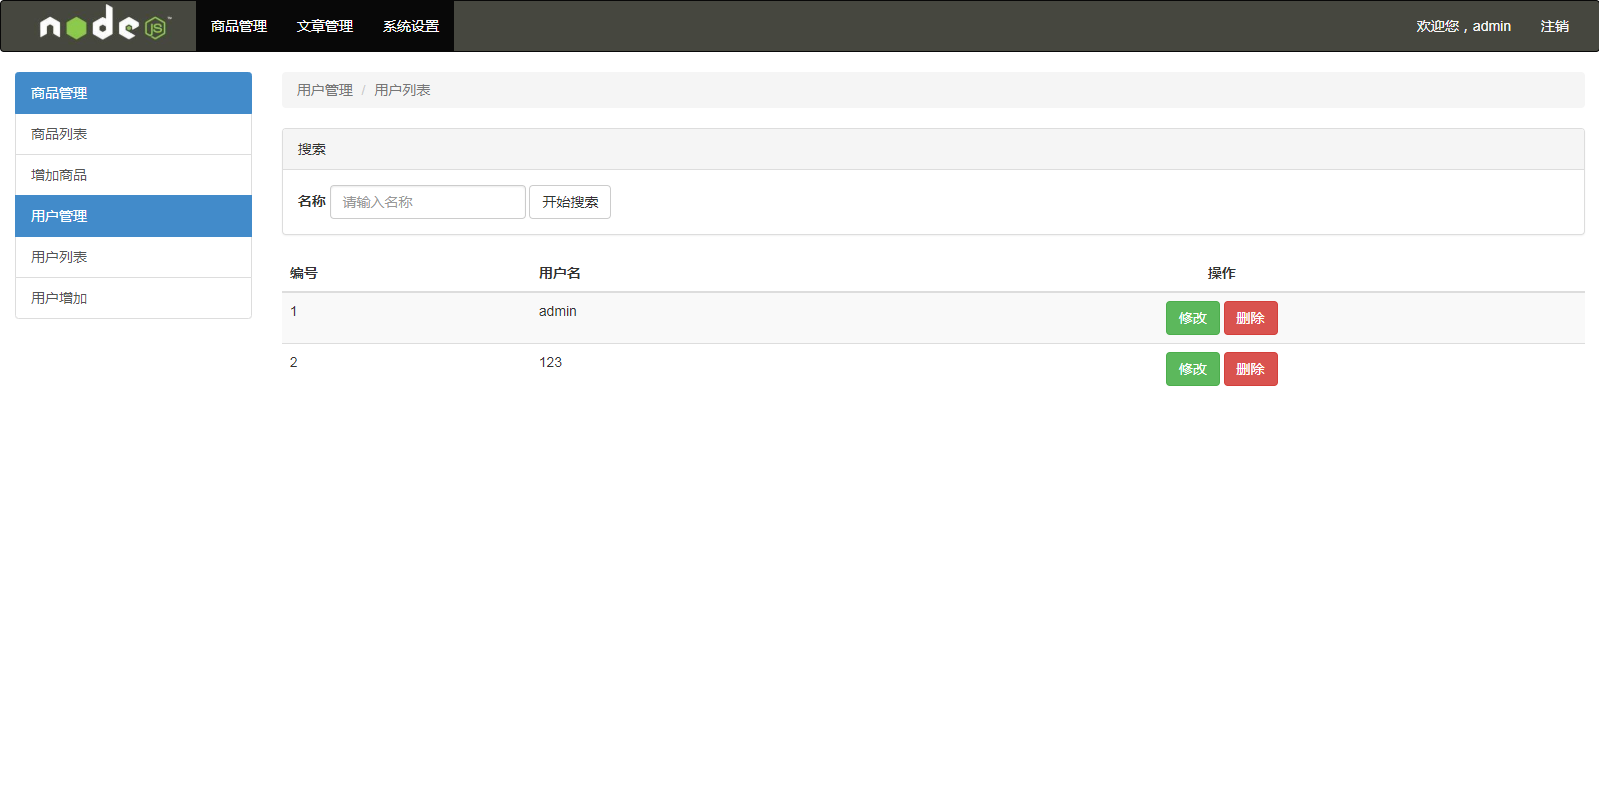The width and height of the screenshot is (1599, 788).
Task: Open 文章管理 in the top navbar
Action: point(325,26)
